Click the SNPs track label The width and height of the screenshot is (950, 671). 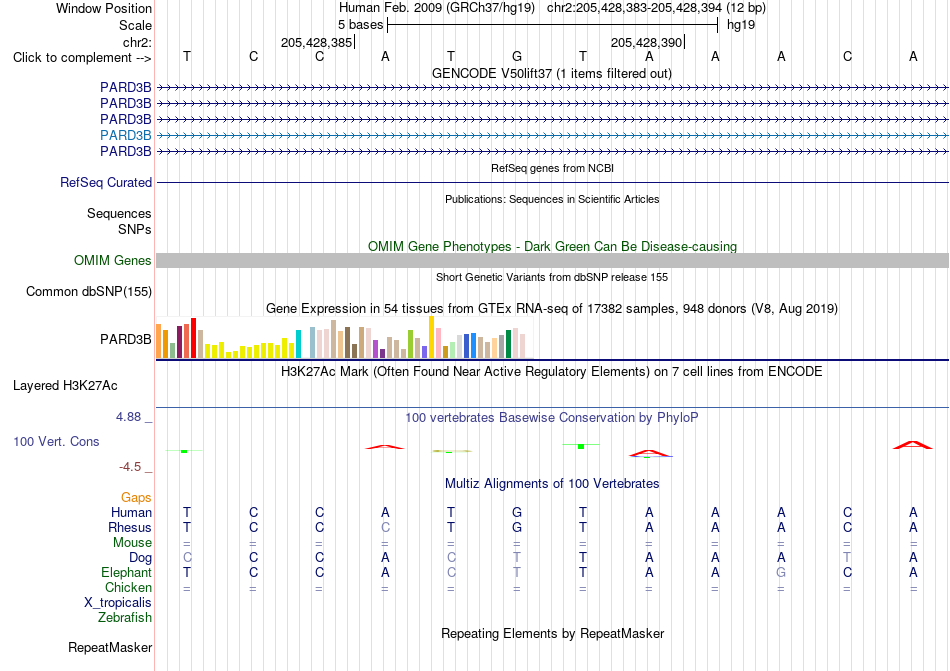click(135, 230)
